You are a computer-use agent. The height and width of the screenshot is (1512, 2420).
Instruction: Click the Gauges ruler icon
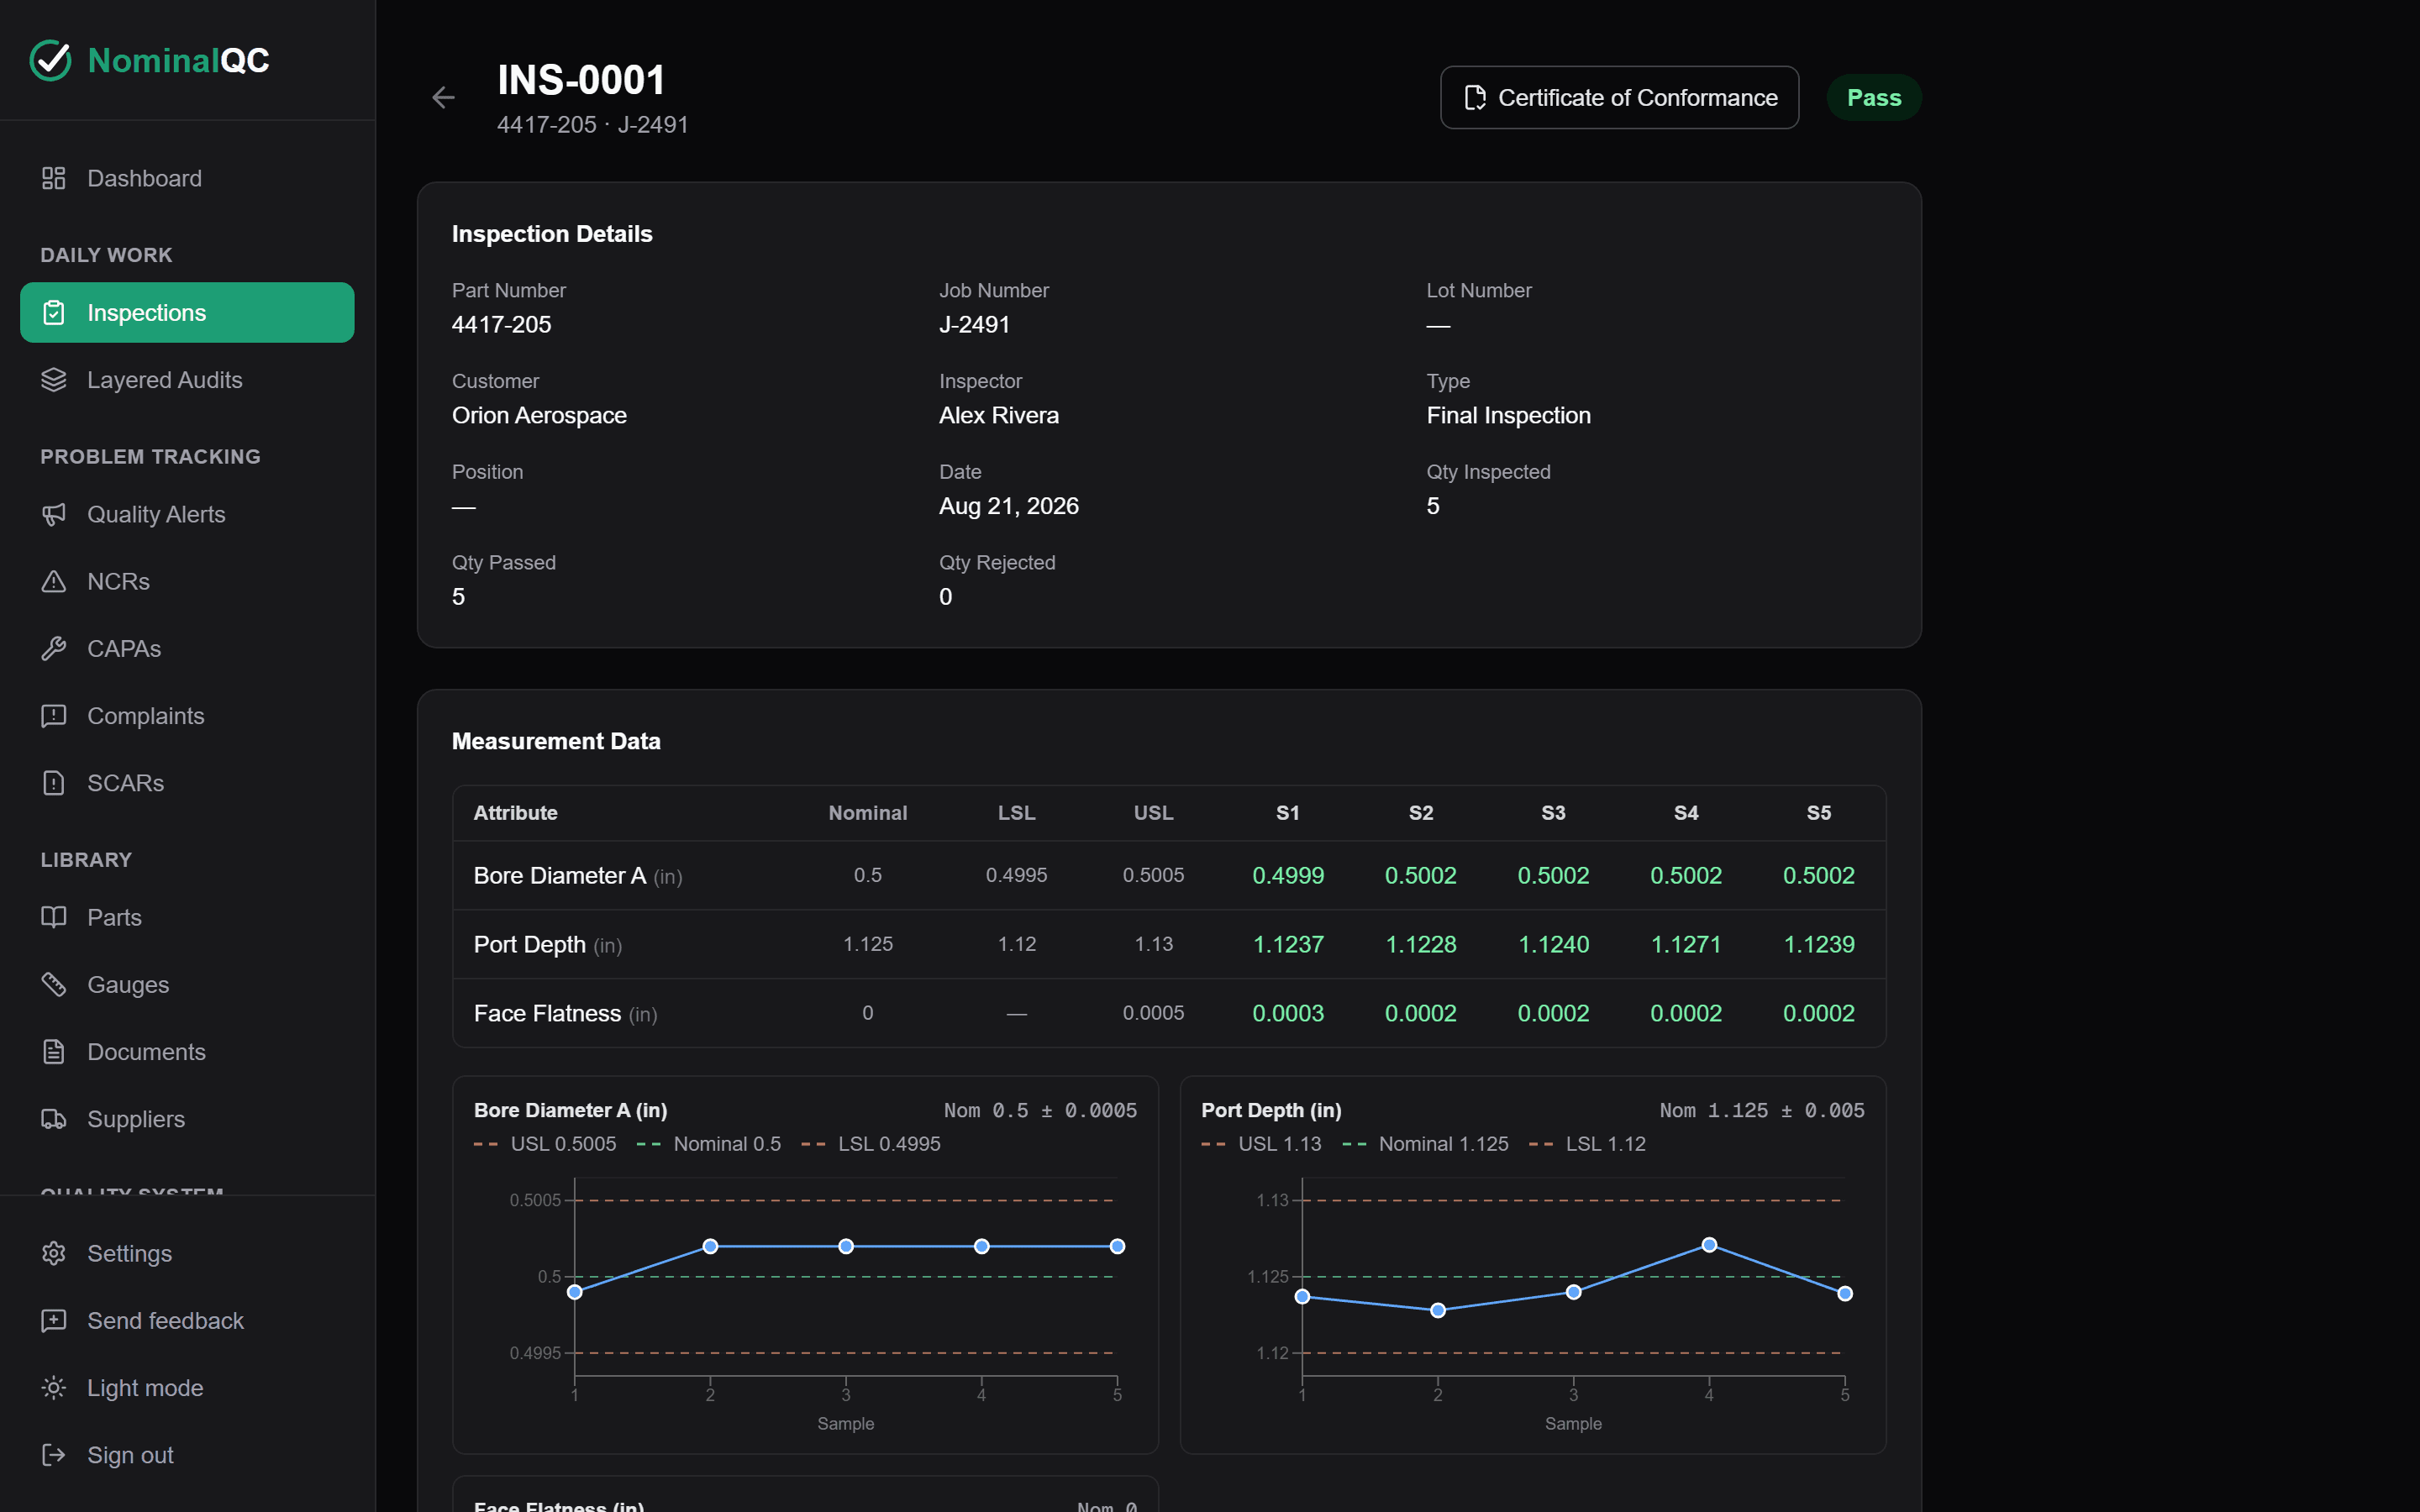(54, 984)
